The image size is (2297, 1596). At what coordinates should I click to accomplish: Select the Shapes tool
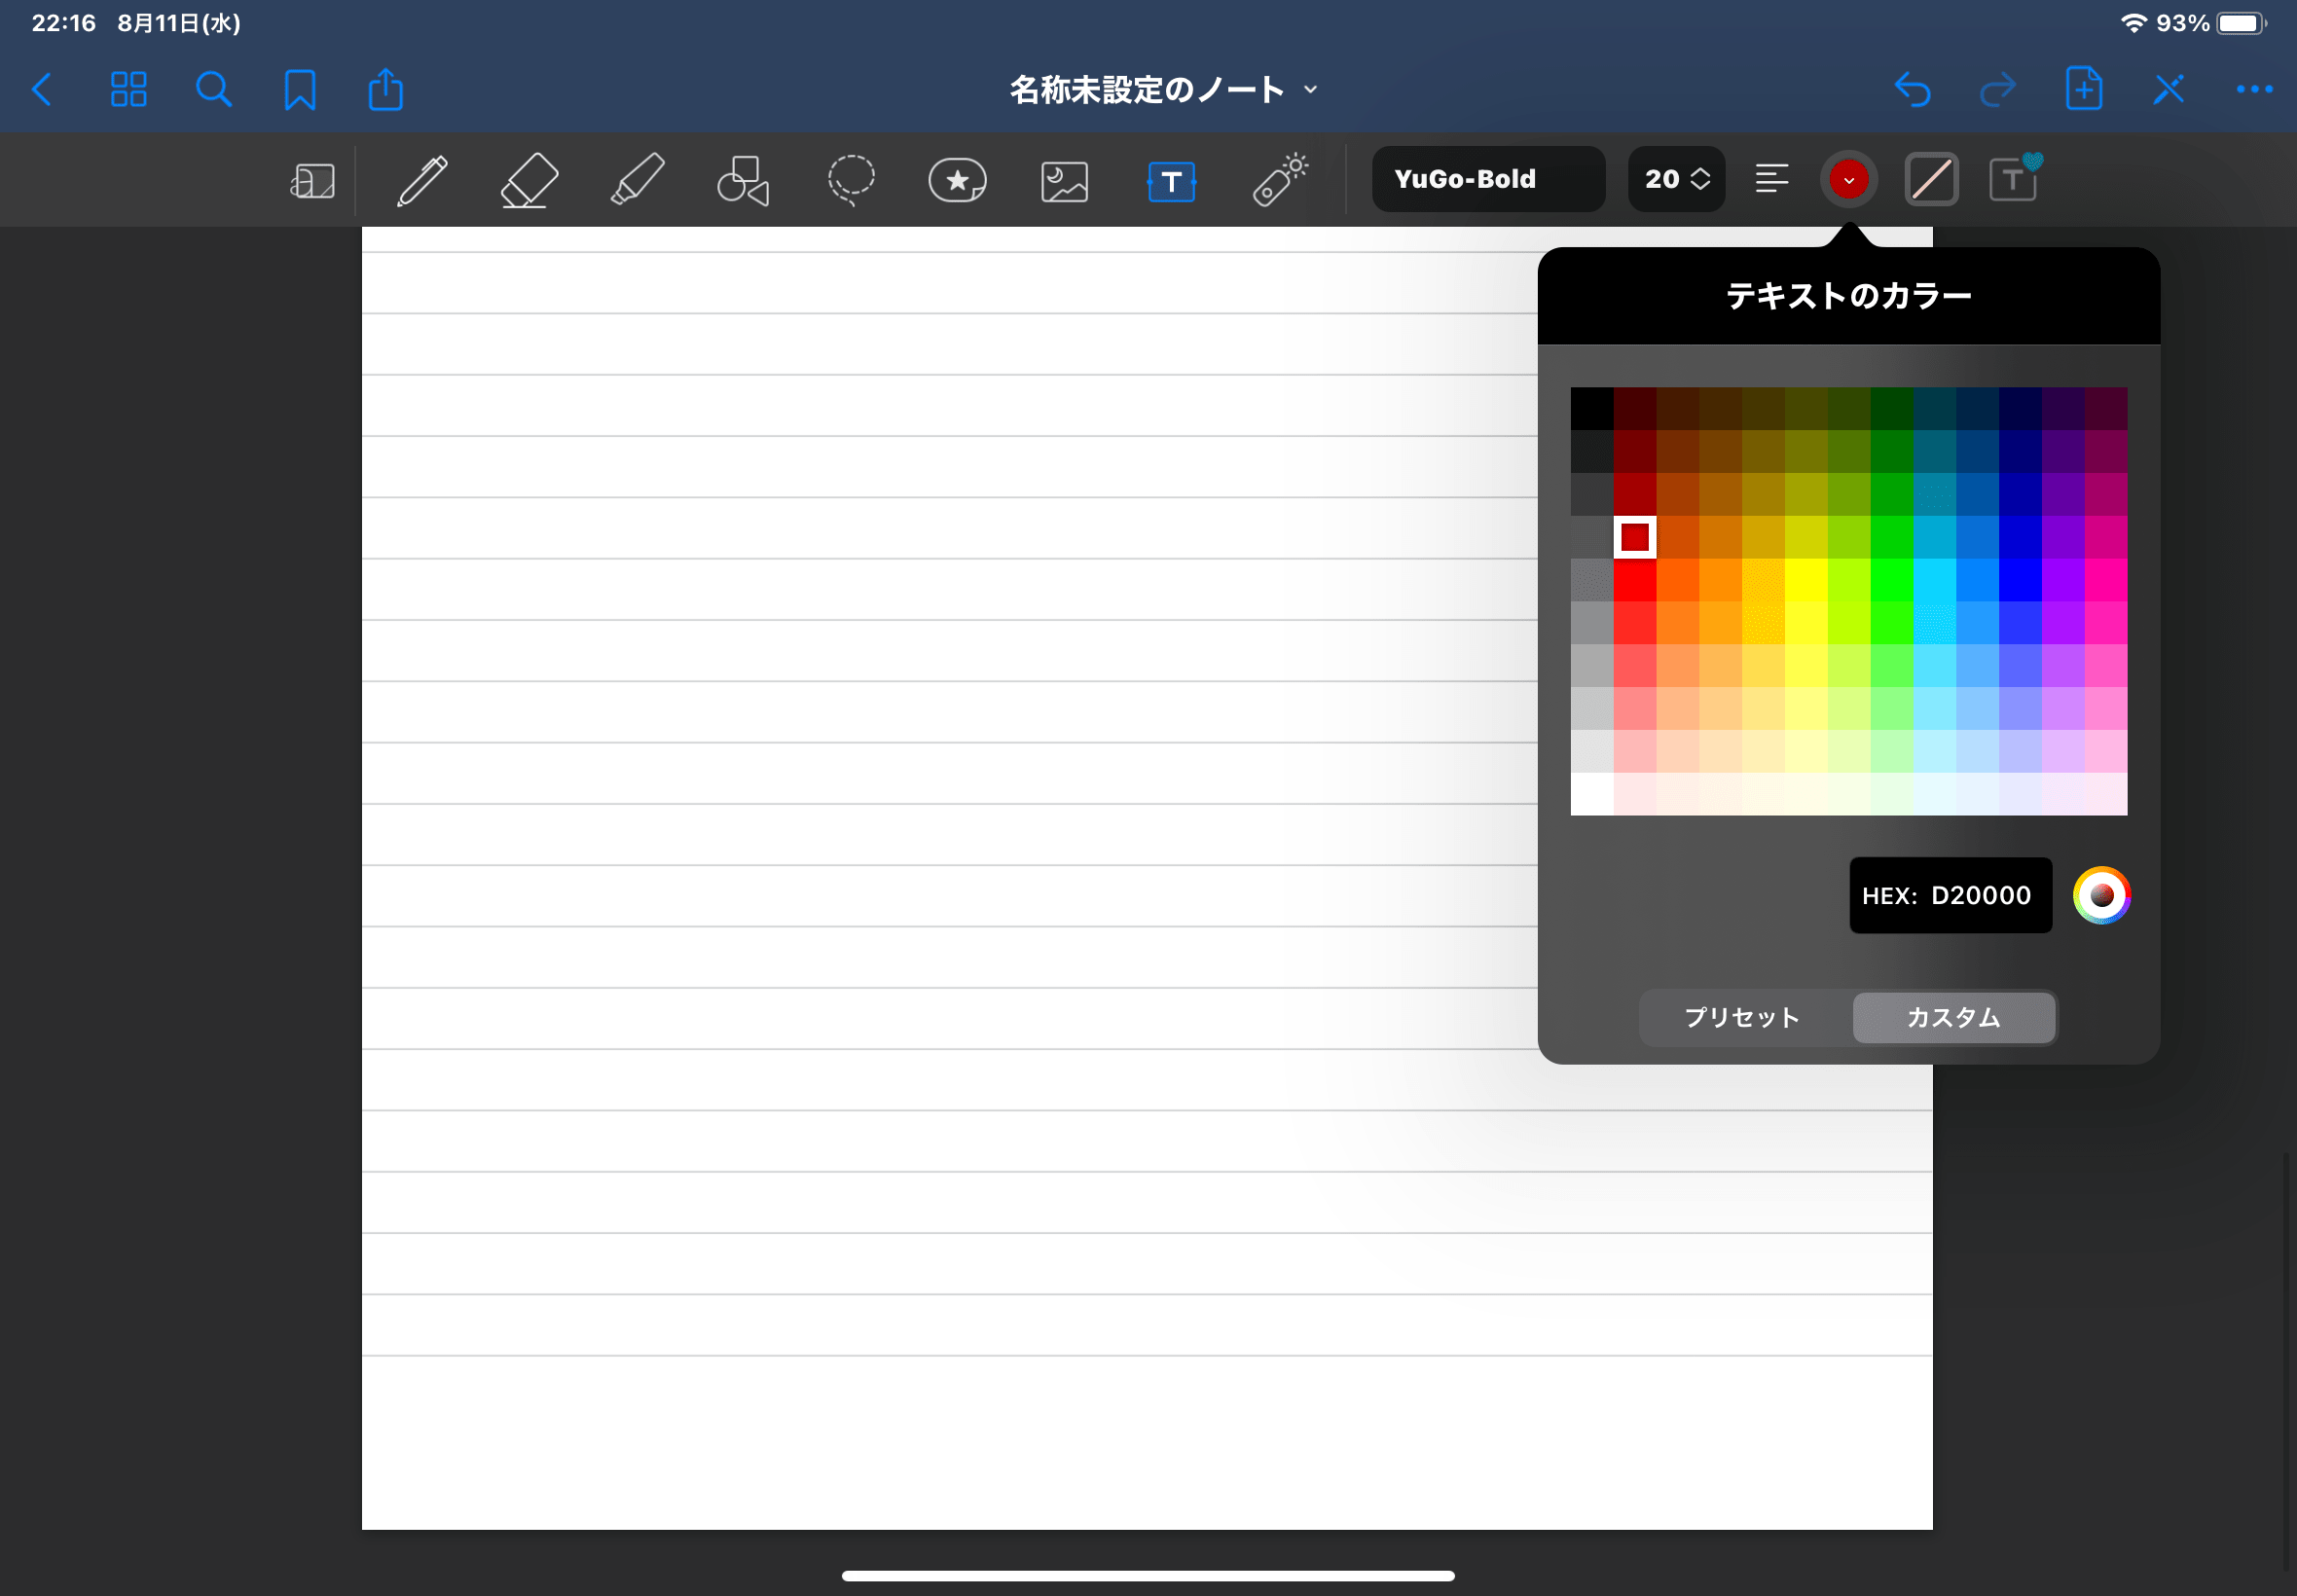pos(743,181)
